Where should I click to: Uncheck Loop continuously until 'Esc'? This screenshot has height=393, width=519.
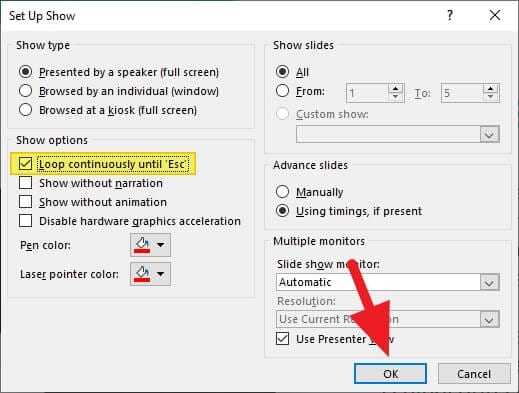click(x=25, y=164)
